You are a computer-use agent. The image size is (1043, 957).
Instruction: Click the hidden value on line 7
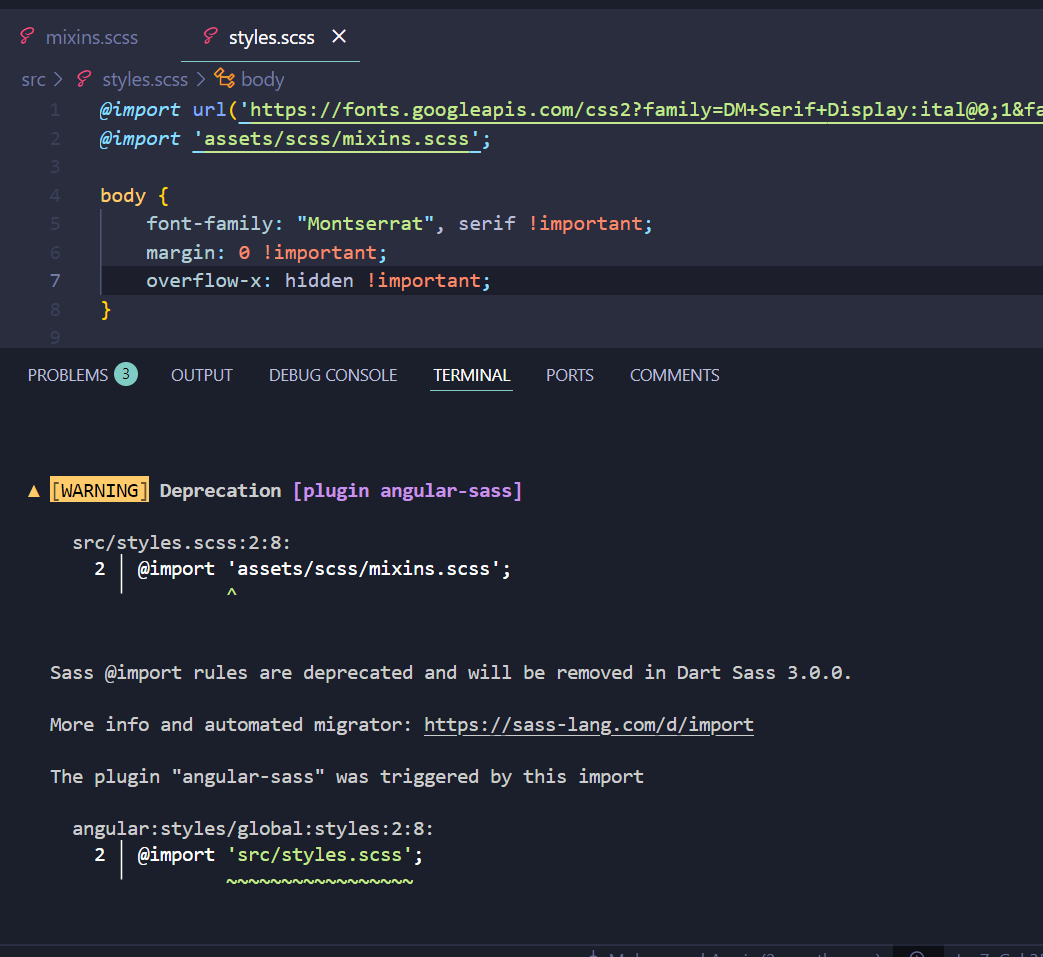(x=319, y=281)
